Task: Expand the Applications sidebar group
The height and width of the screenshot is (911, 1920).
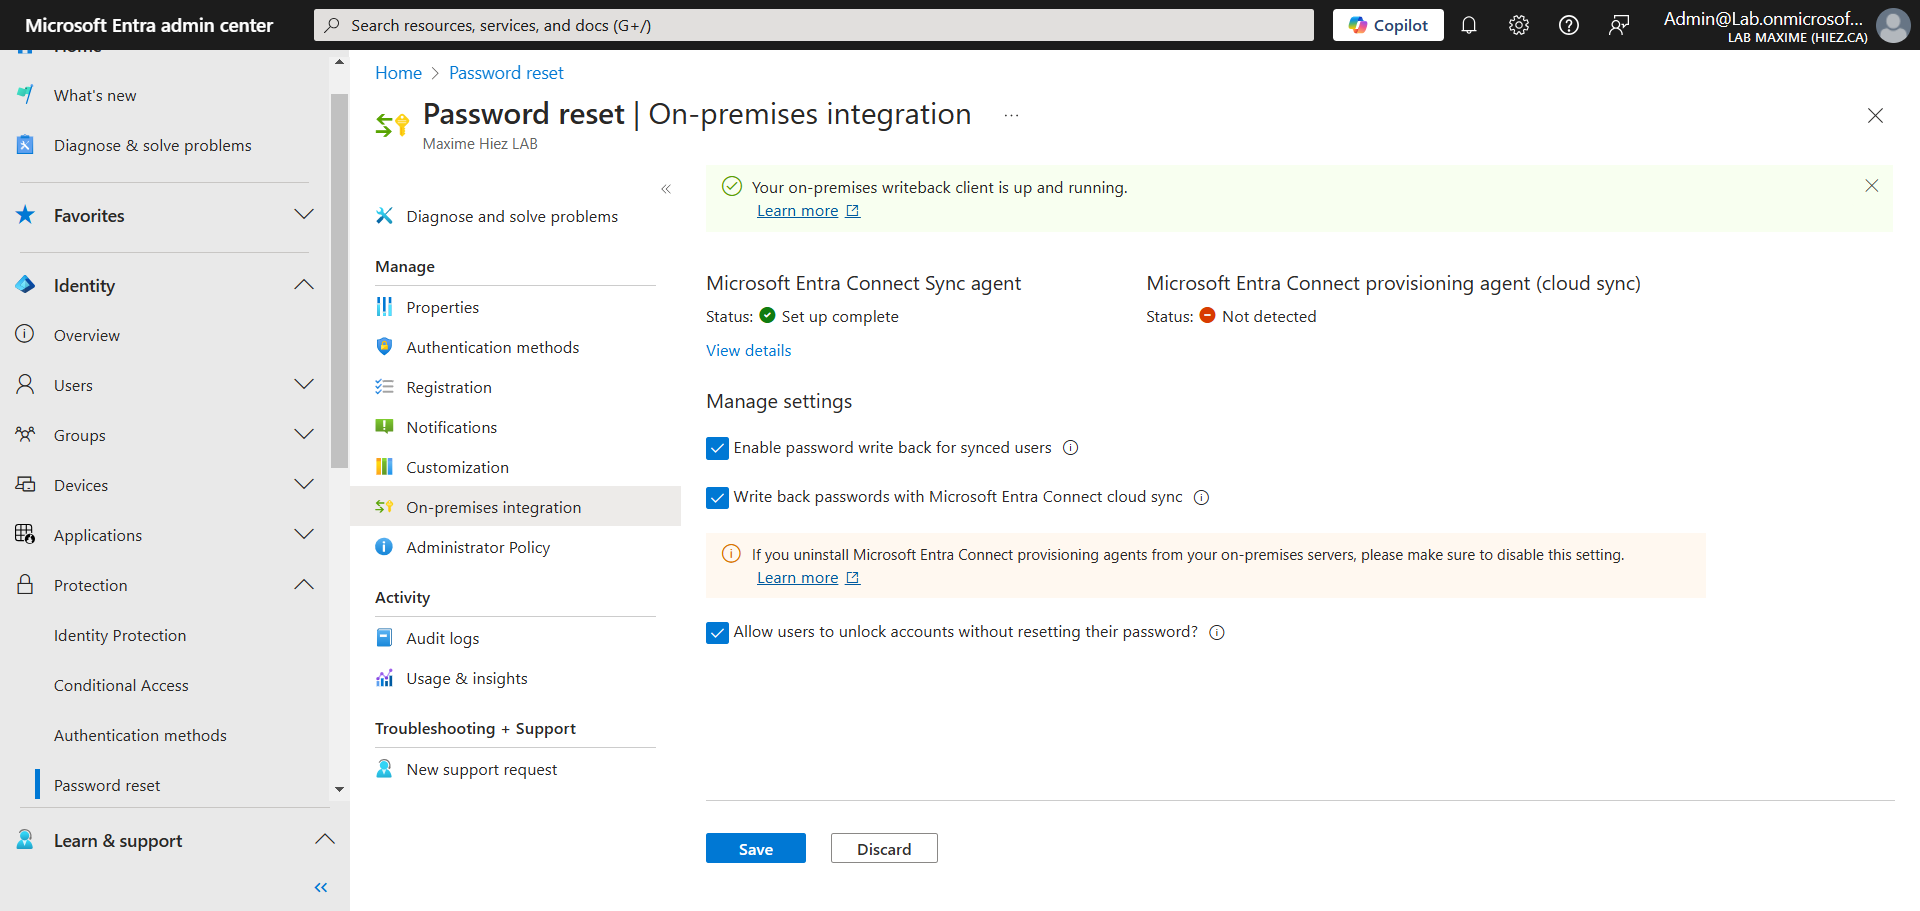Action: click(304, 535)
